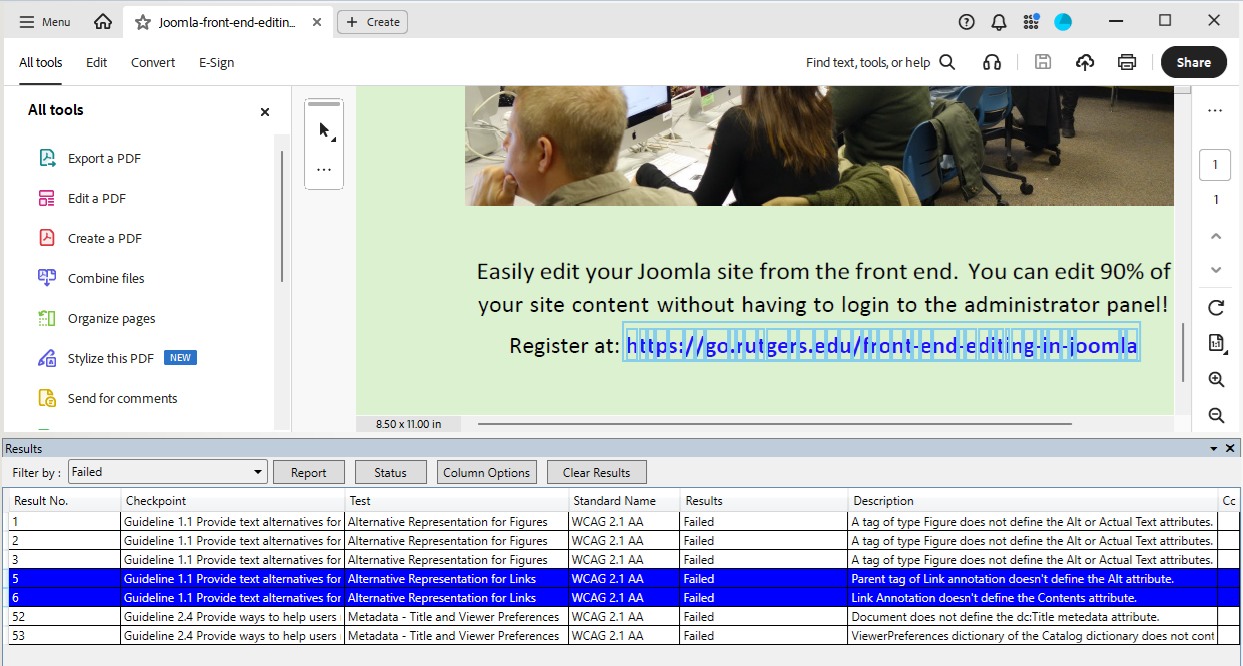Click the Create new tab button
Image resolution: width=1243 pixels, height=666 pixels.
(x=372, y=22)
